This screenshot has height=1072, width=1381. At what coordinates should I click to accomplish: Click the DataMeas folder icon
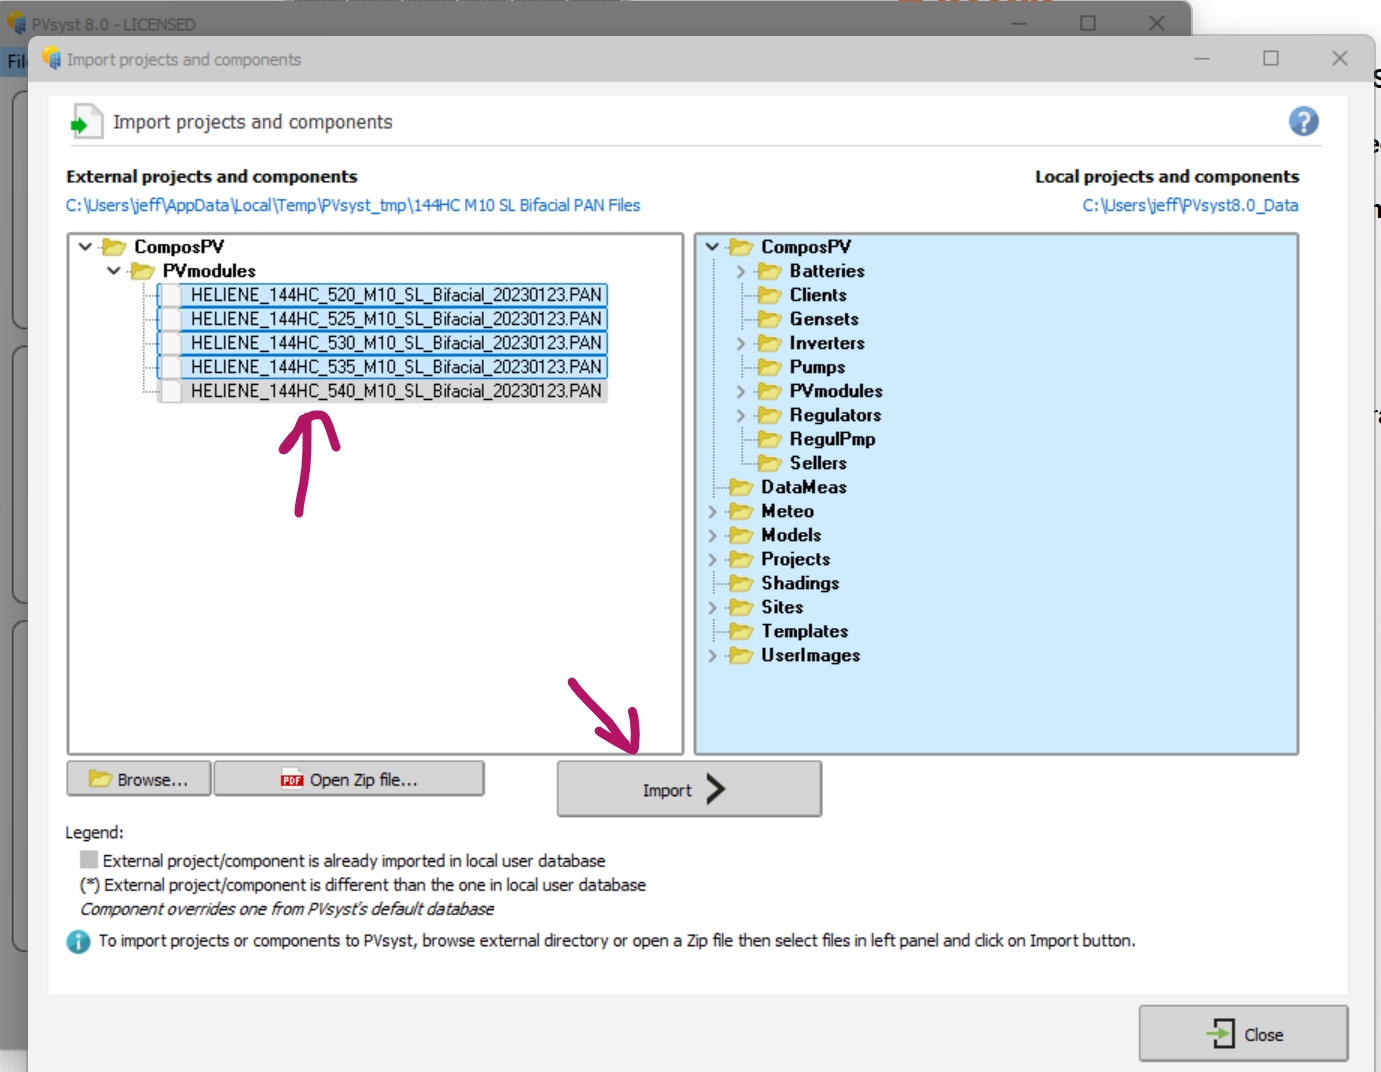(x=741, y=487)
